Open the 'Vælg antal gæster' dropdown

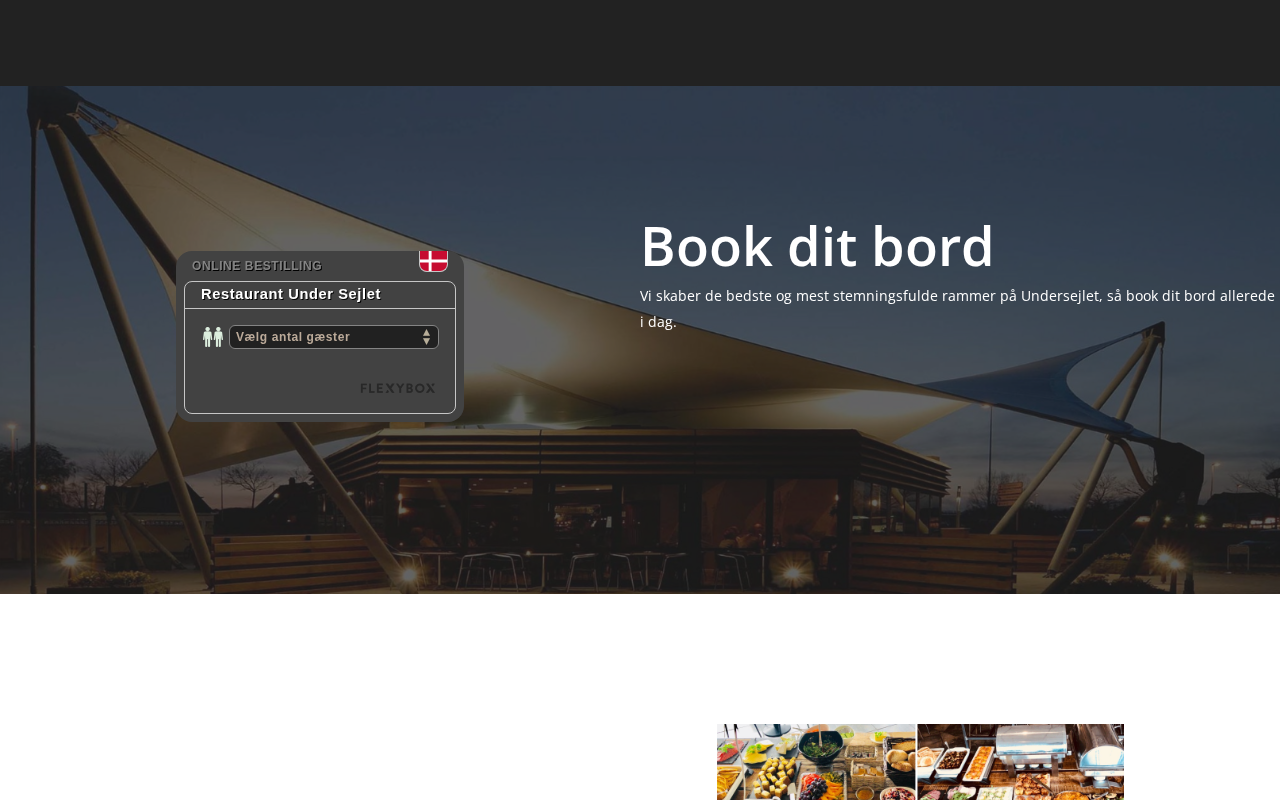click(334, 337)
